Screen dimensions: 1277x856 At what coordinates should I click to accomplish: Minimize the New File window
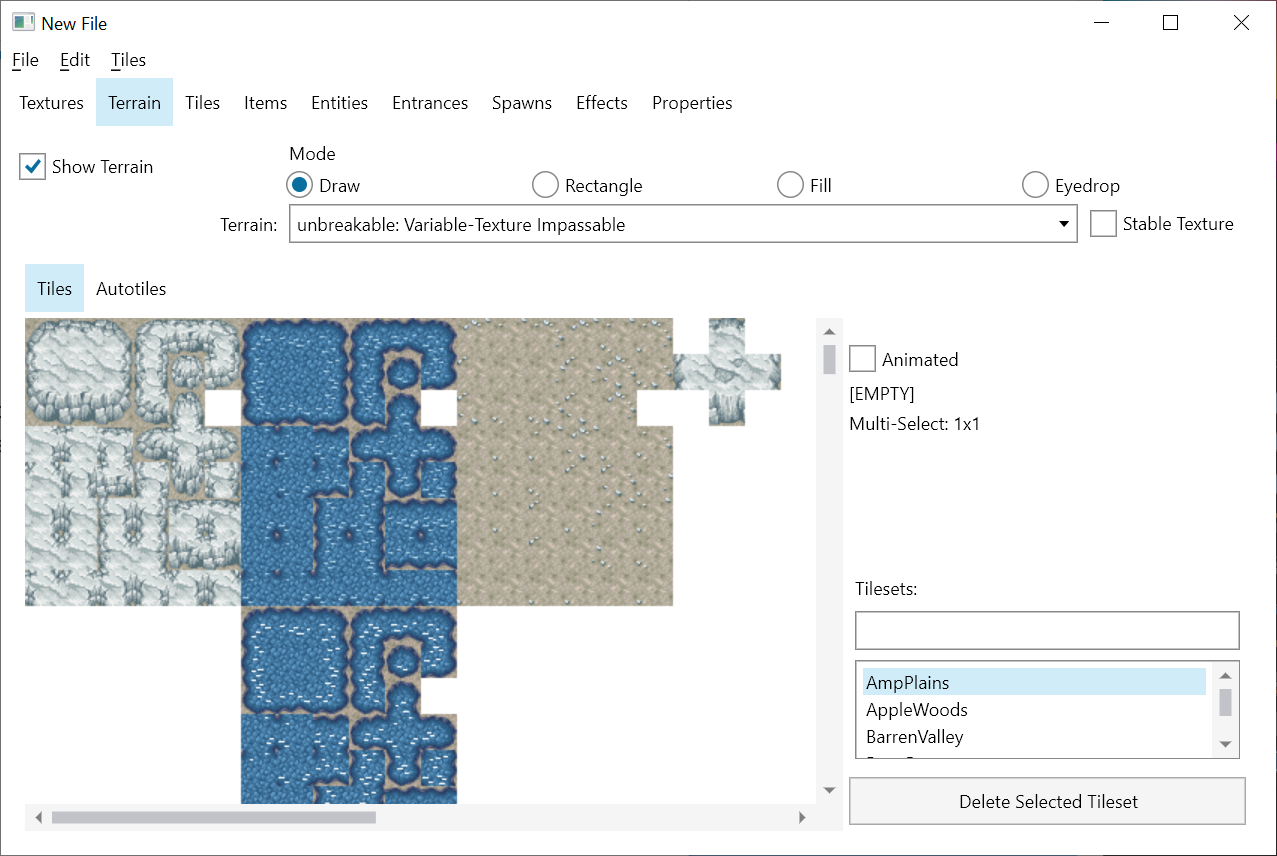(x=1100, y=23)
